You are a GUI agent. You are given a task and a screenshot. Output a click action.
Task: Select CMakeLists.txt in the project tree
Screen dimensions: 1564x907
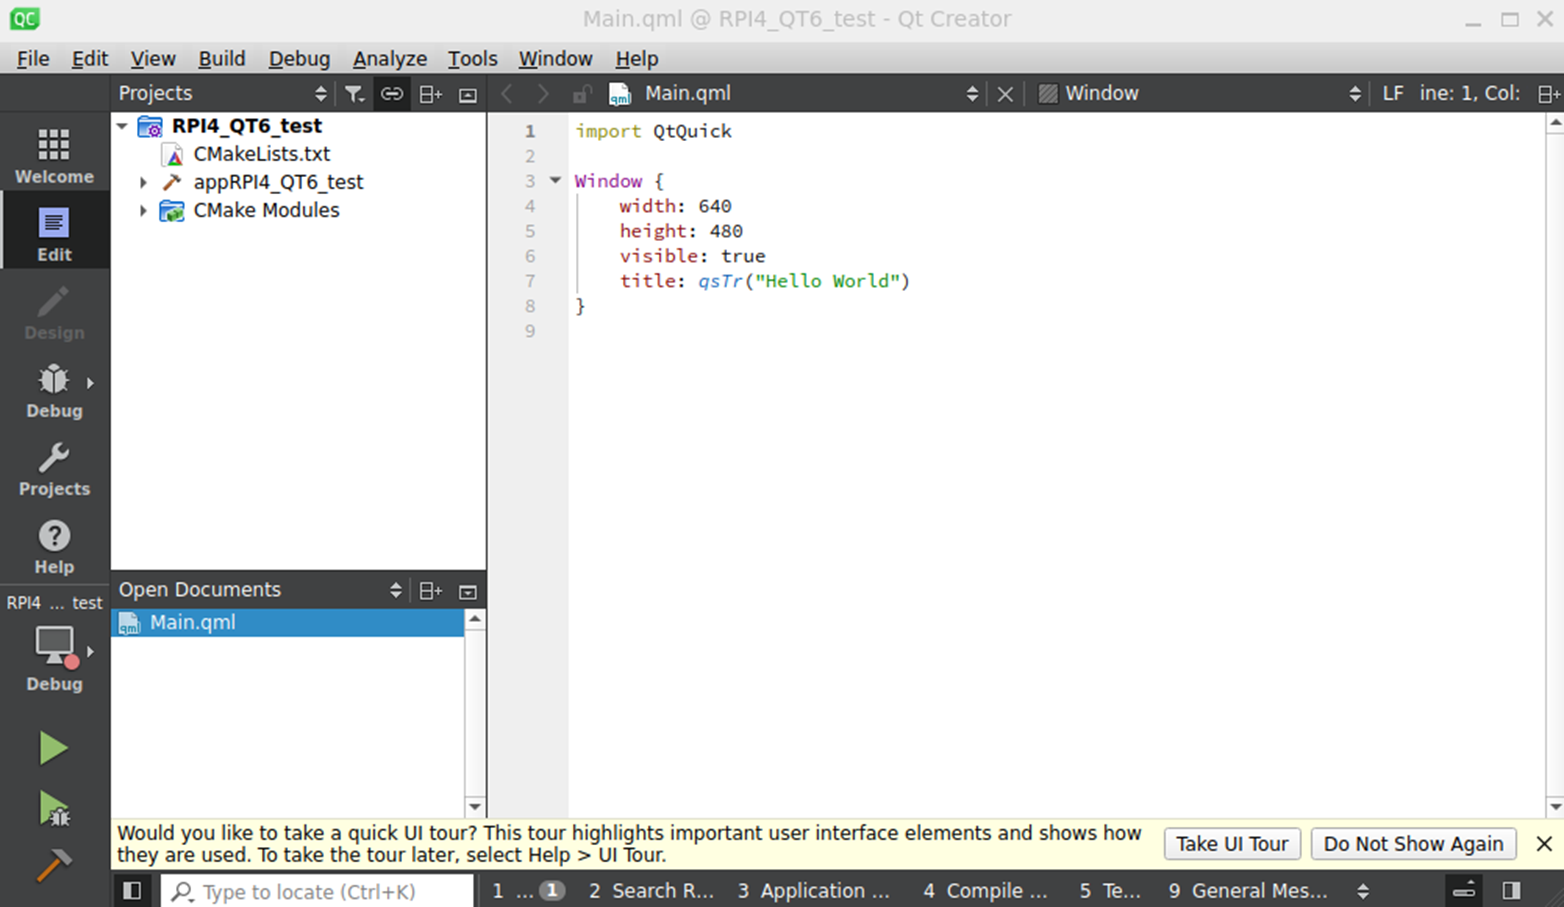(x=261, y=154)
